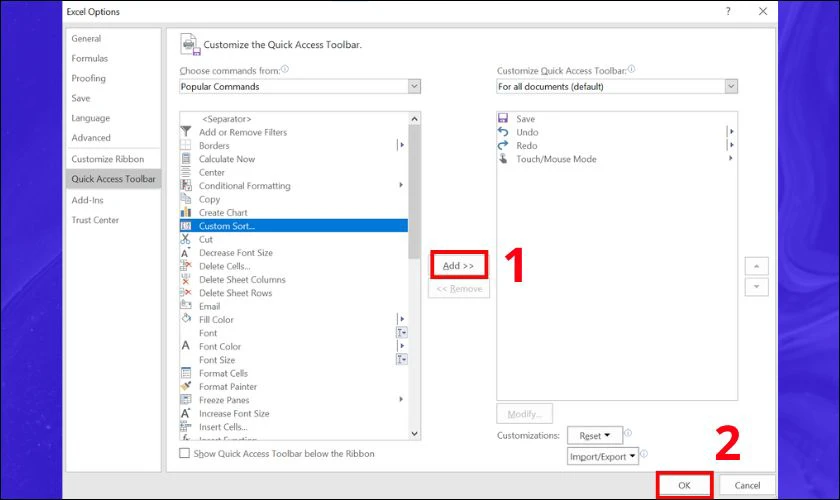
Task: Click the Delete Cells icon
Action: tap(186, 266)
